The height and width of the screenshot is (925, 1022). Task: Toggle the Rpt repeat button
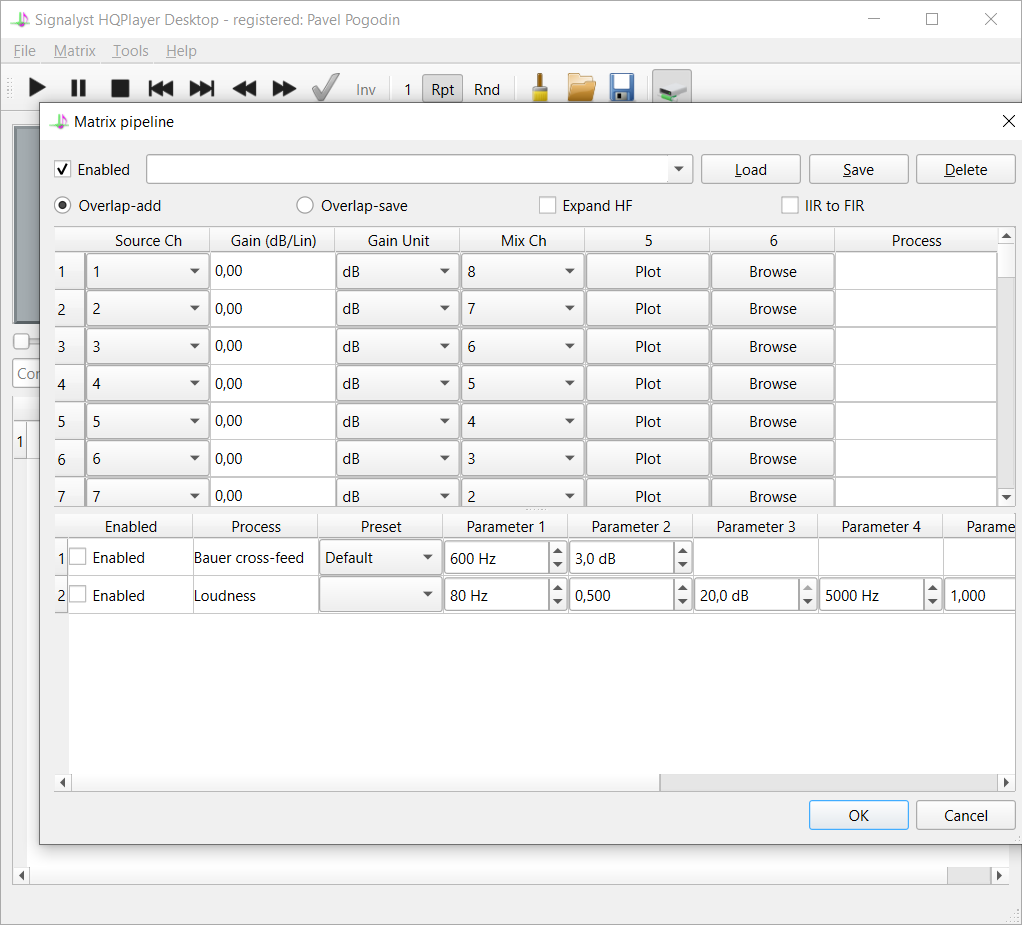pyautogui.click(x=443, y=89)
